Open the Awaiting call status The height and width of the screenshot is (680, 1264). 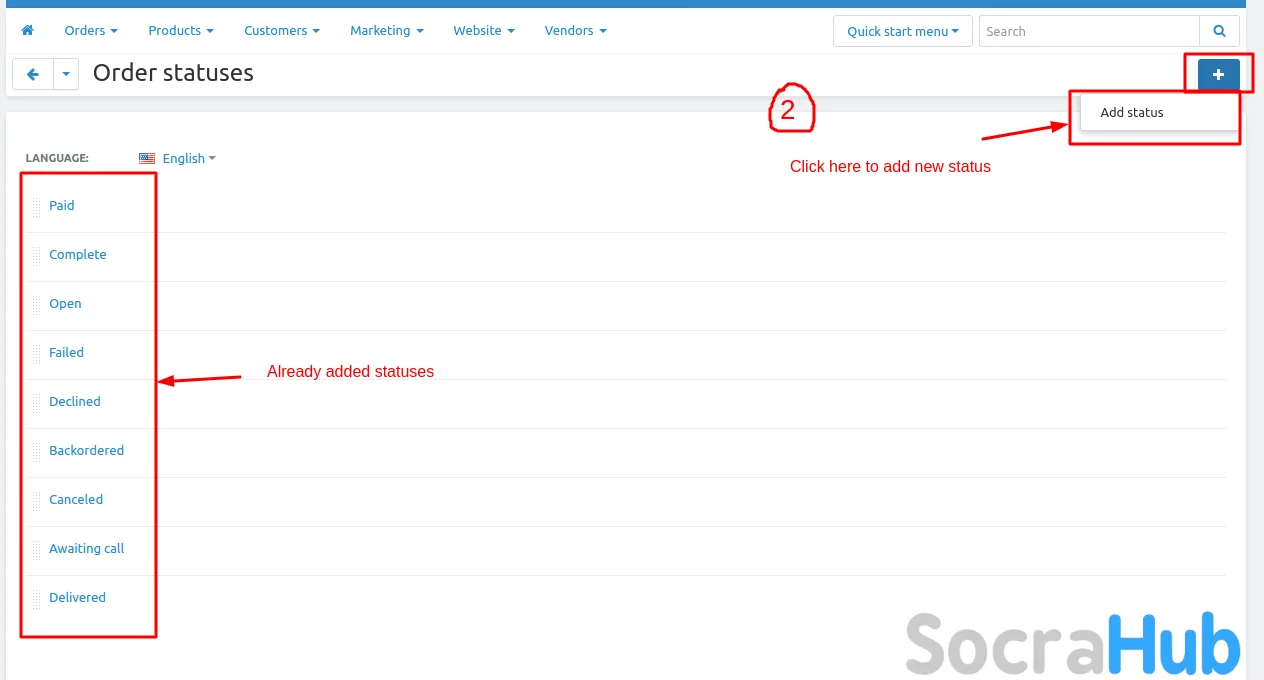(87, 549)
